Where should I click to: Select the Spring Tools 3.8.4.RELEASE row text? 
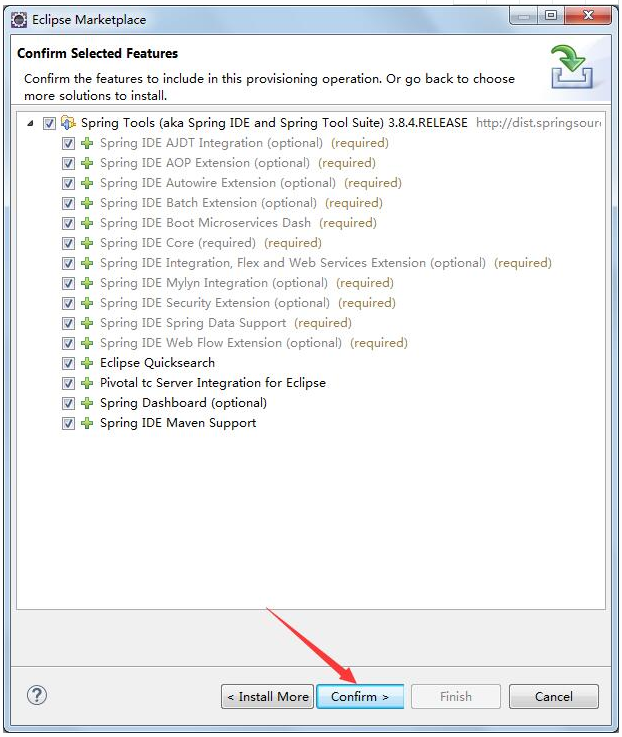pyautogui.click(x=274, y=123)
